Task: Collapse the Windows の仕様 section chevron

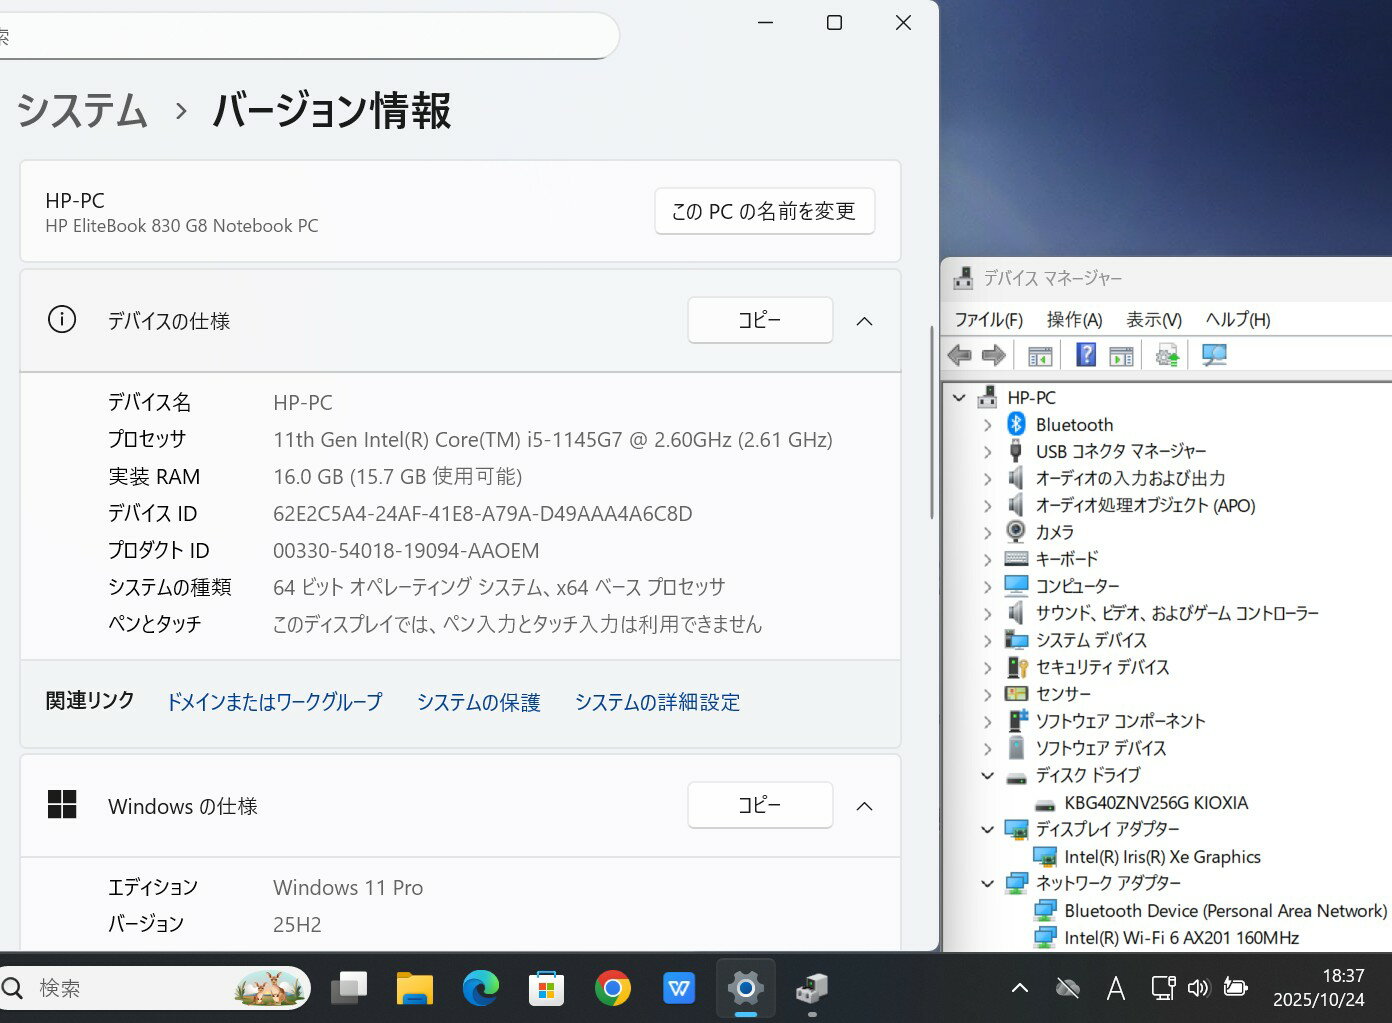Action: tap(865, 806)
